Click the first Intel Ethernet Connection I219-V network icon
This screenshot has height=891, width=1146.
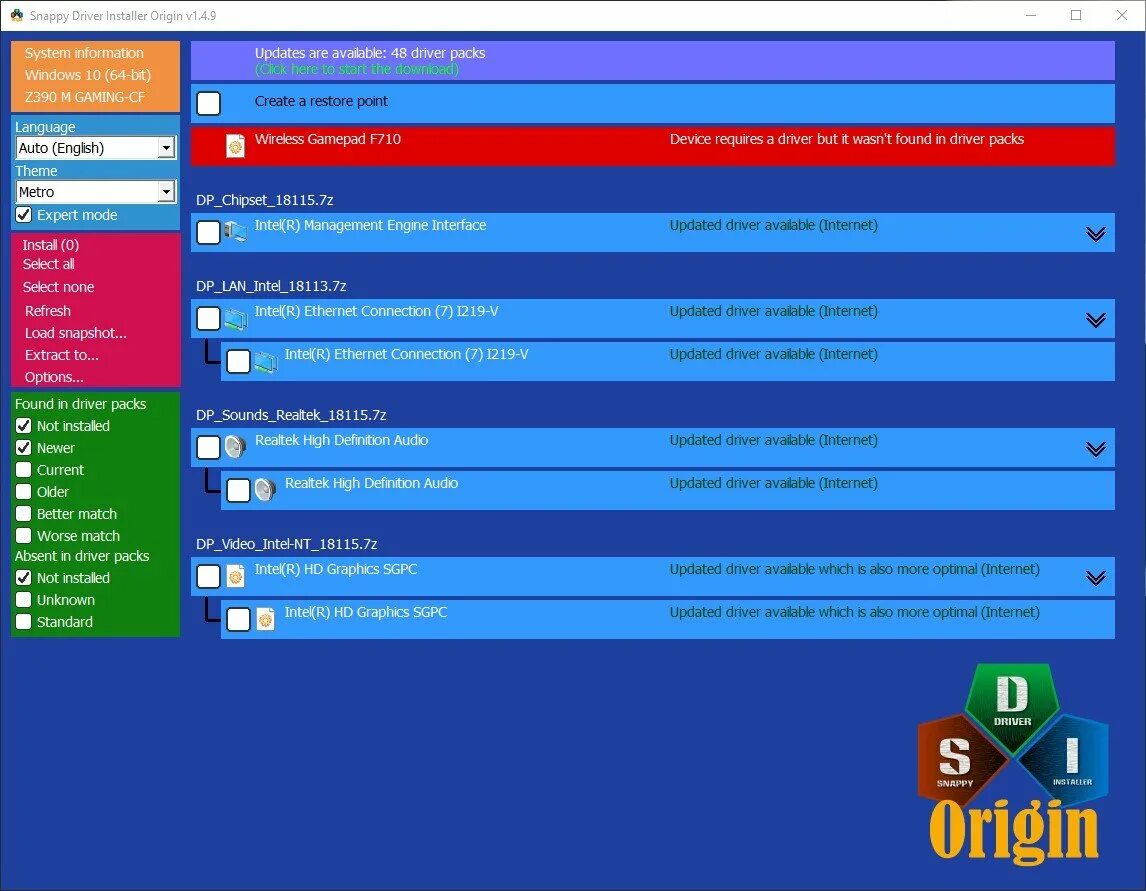pos(235,319)
